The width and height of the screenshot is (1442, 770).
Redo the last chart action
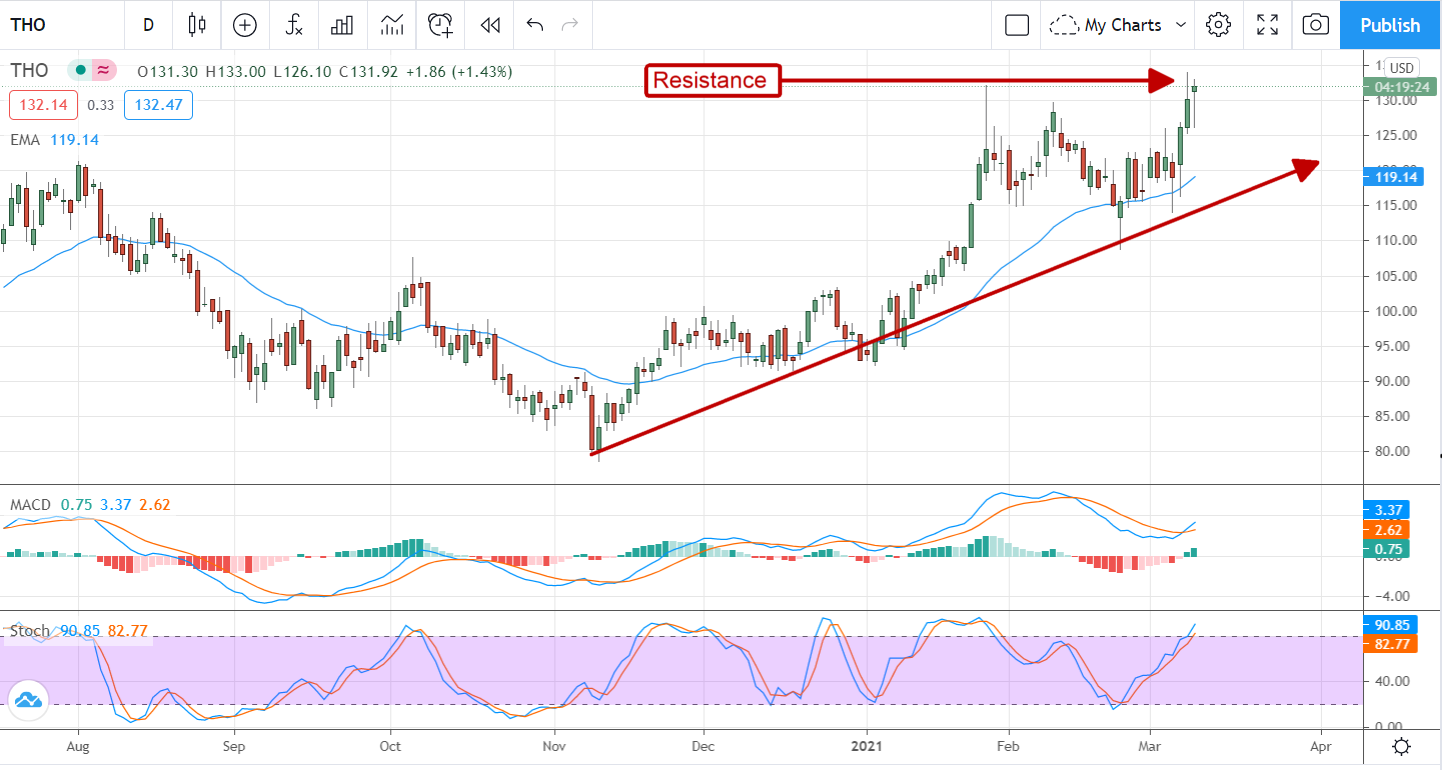click(570, 25)
